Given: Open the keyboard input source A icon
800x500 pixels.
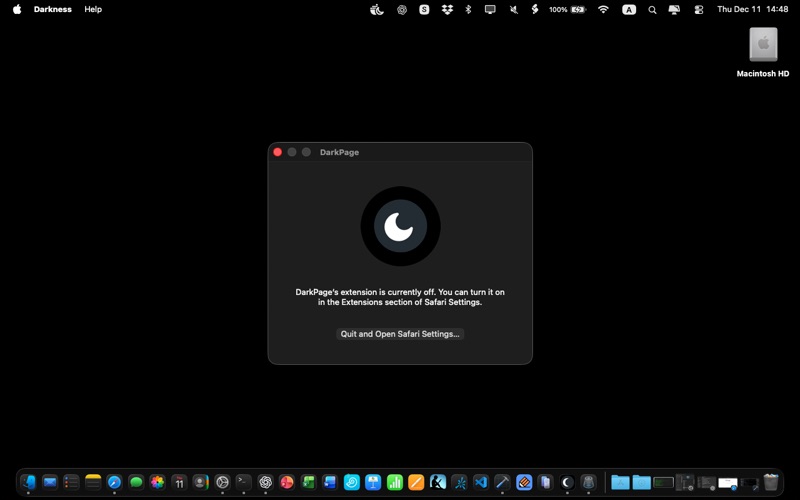Looking at the screenshot, I should [629, 9].
